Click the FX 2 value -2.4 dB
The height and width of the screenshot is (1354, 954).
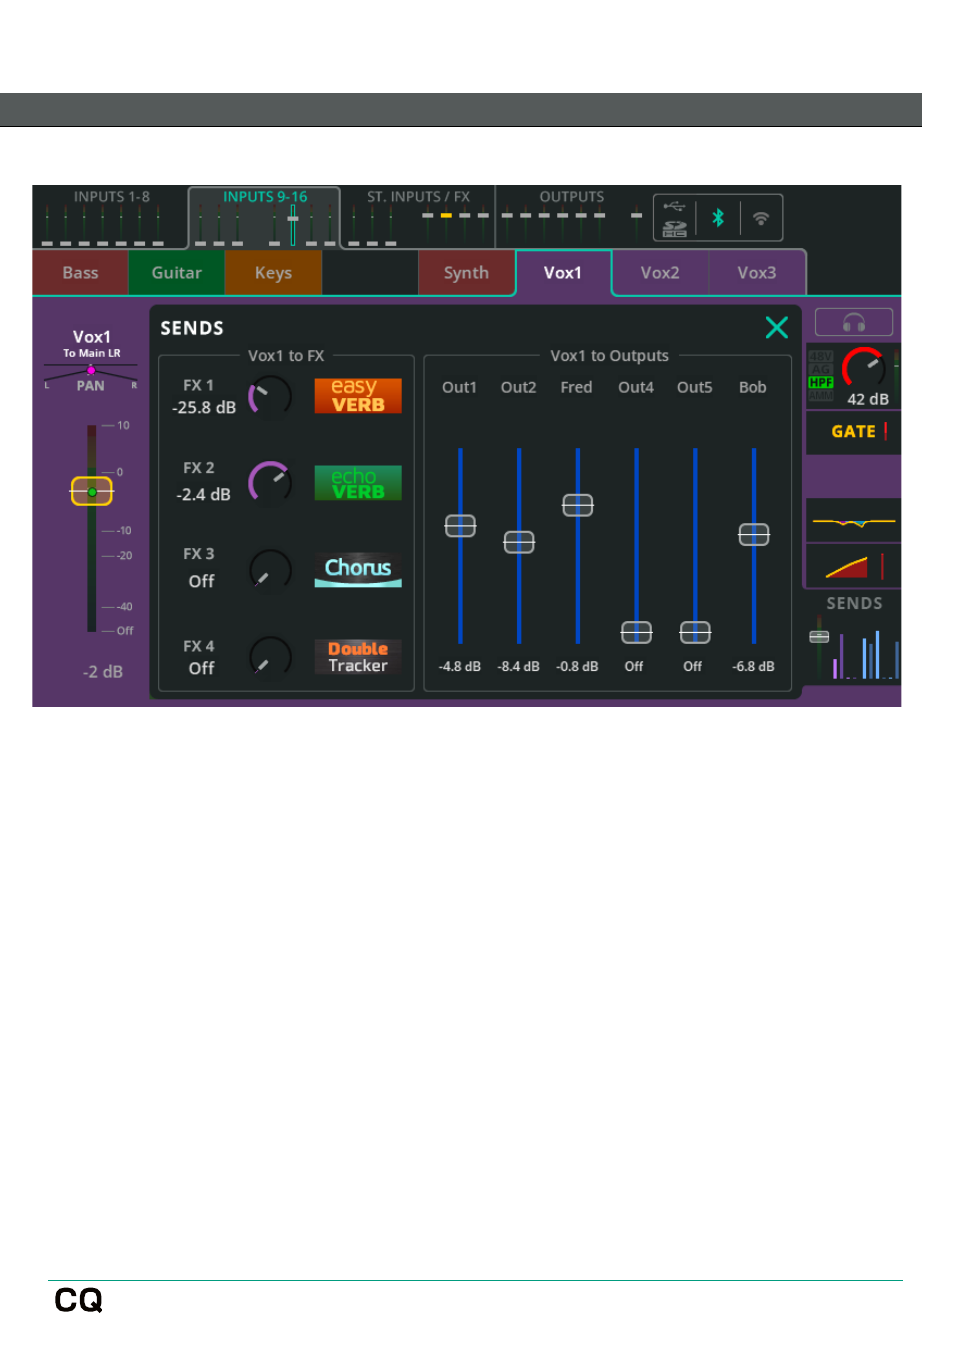[203, 495]
